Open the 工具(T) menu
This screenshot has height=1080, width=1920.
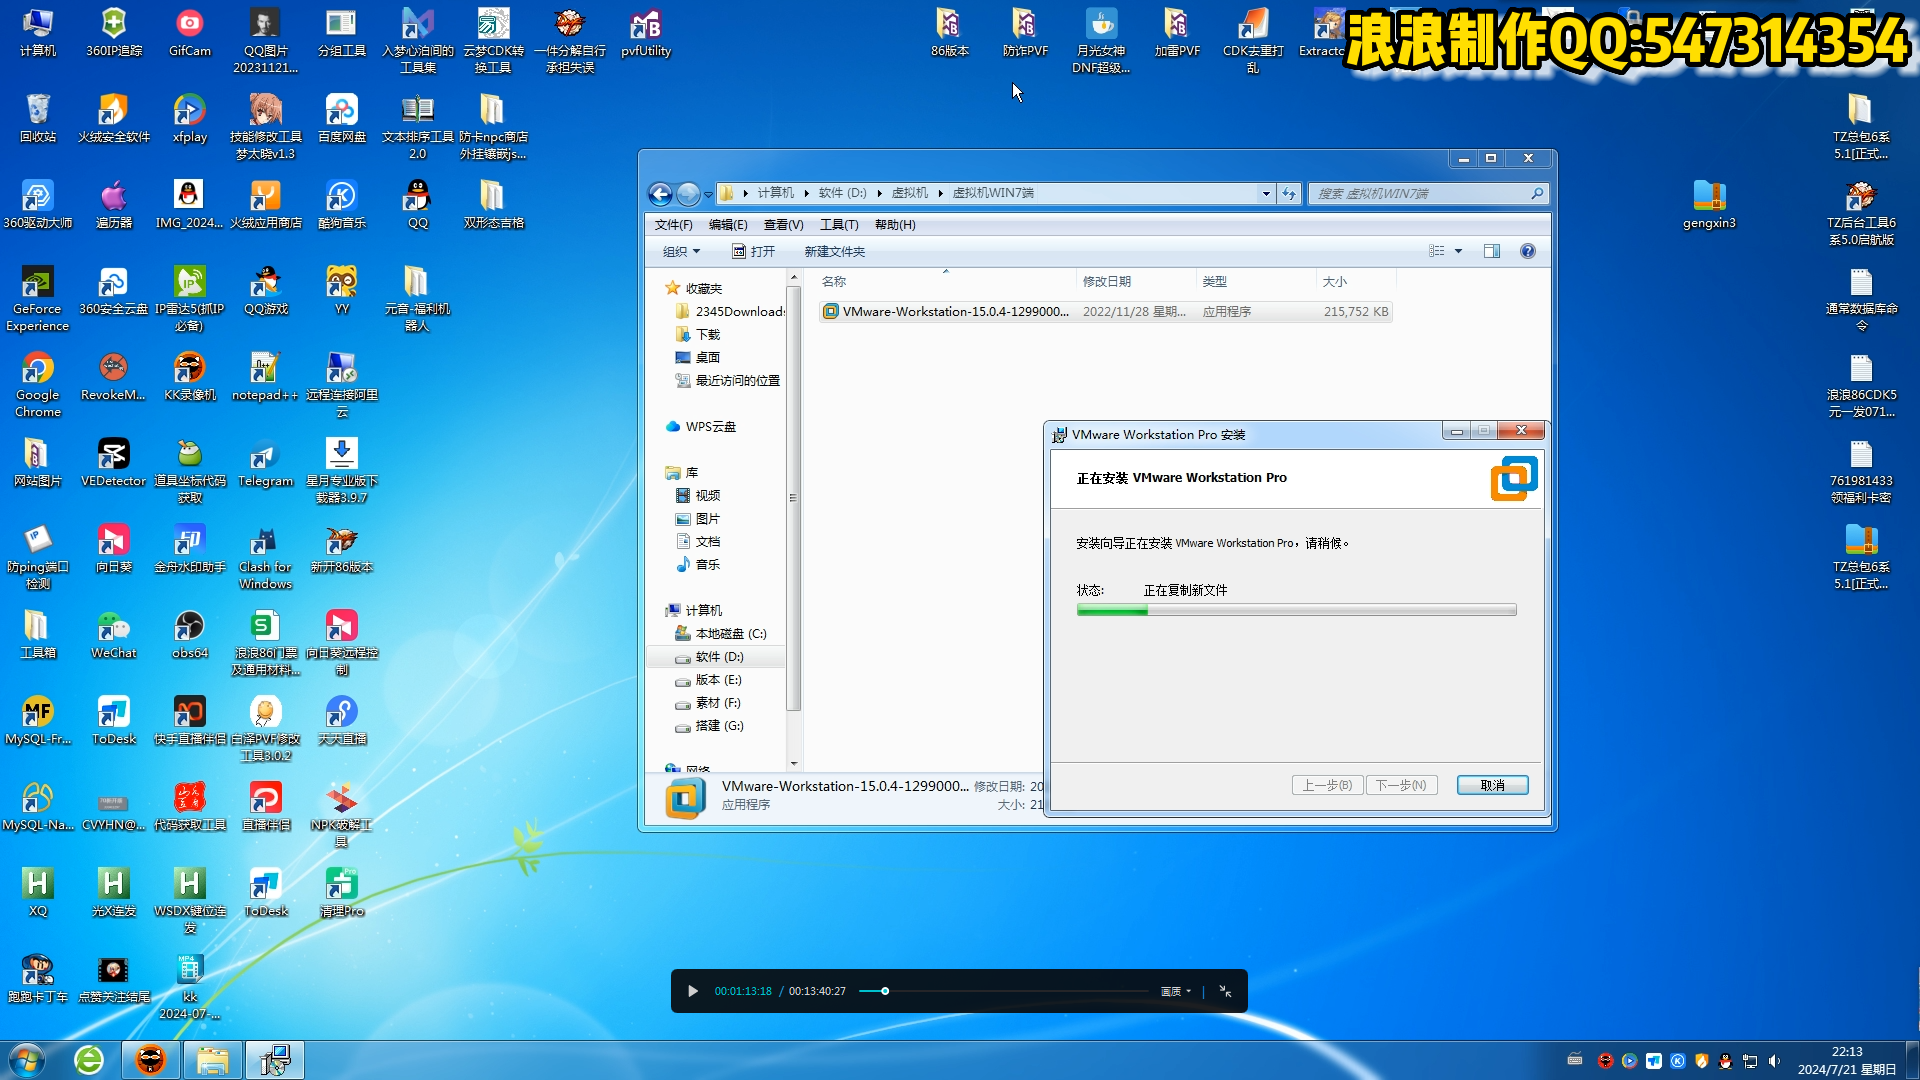coord(839,225)
